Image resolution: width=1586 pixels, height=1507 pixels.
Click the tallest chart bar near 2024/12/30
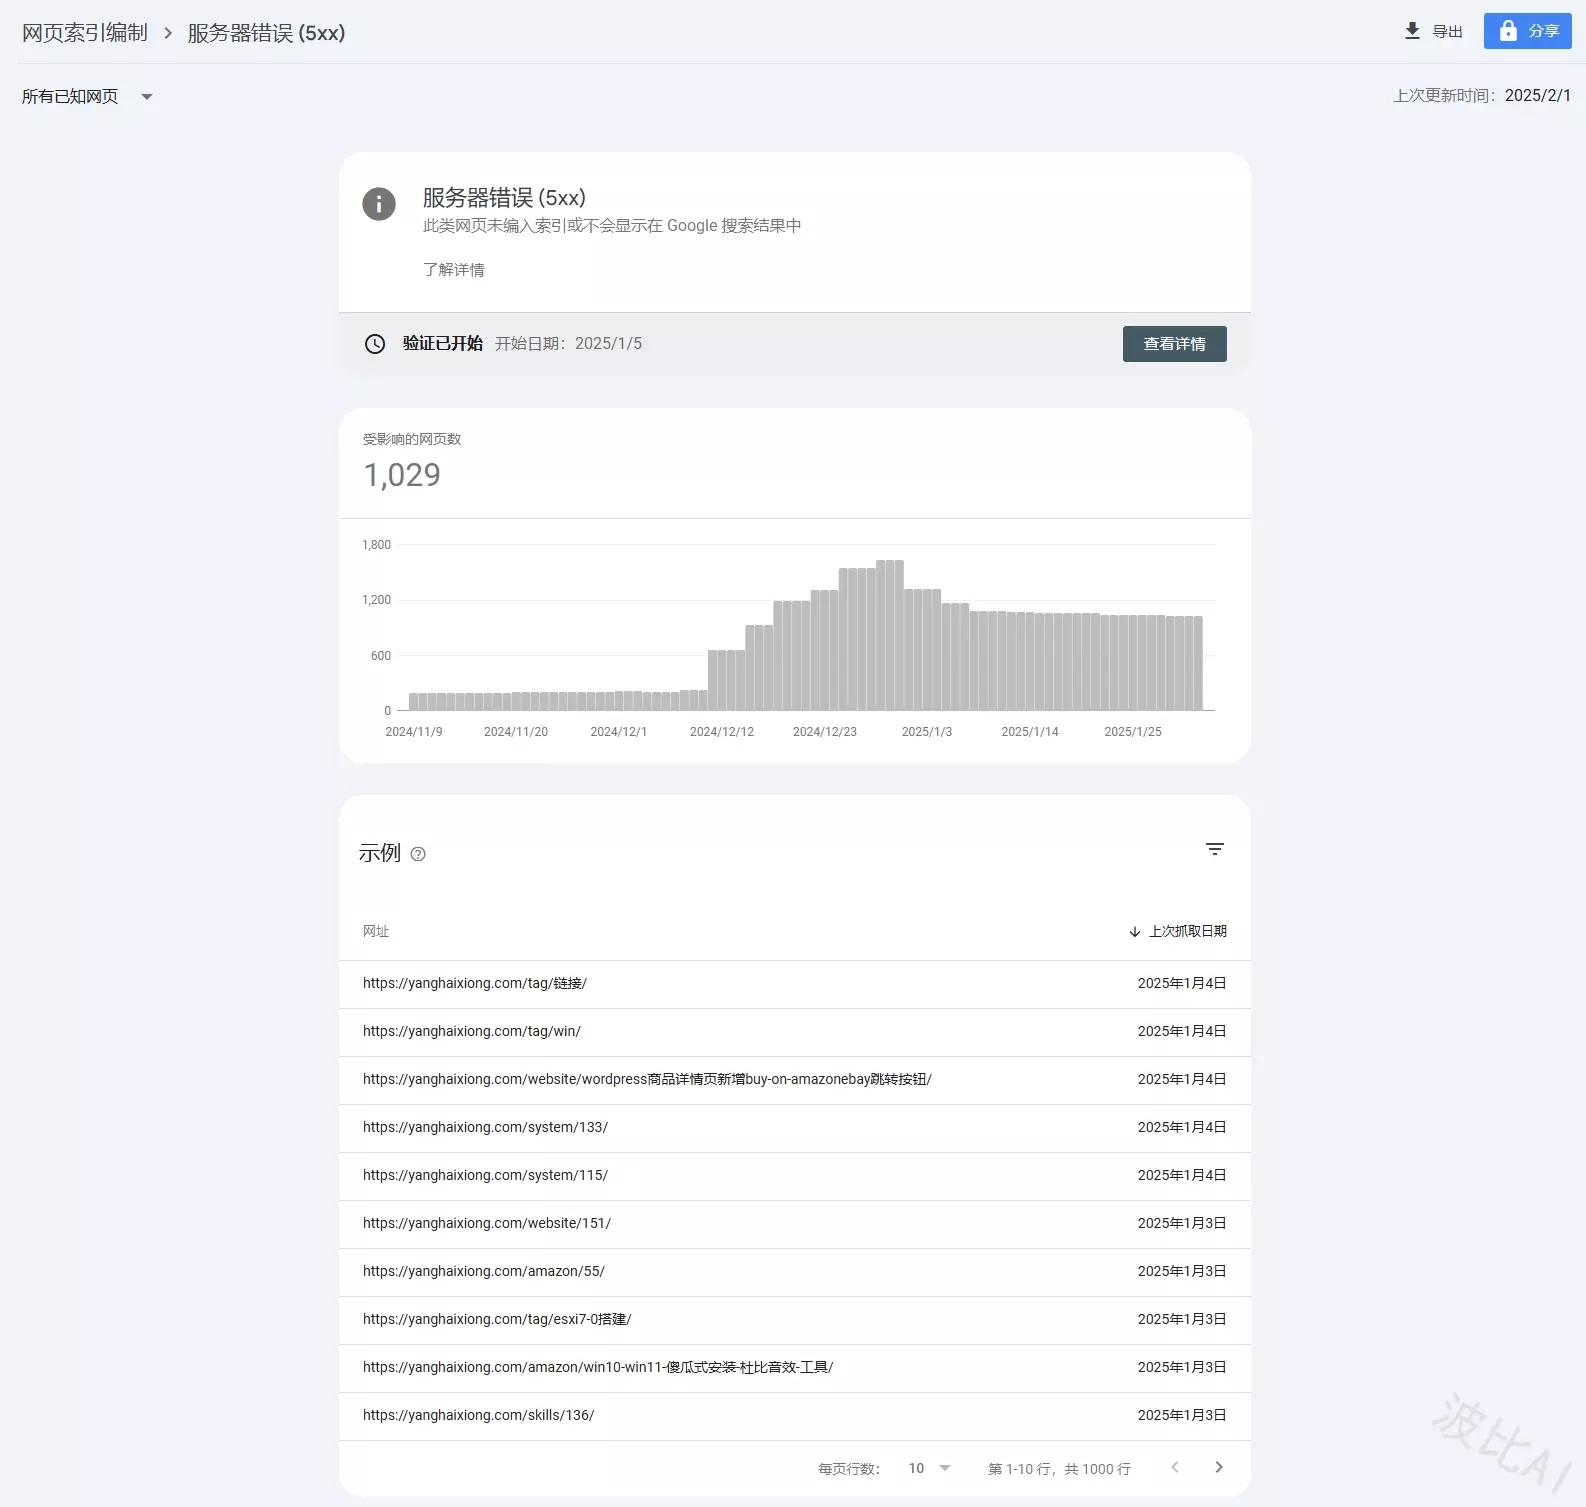(x=890, y=635)
